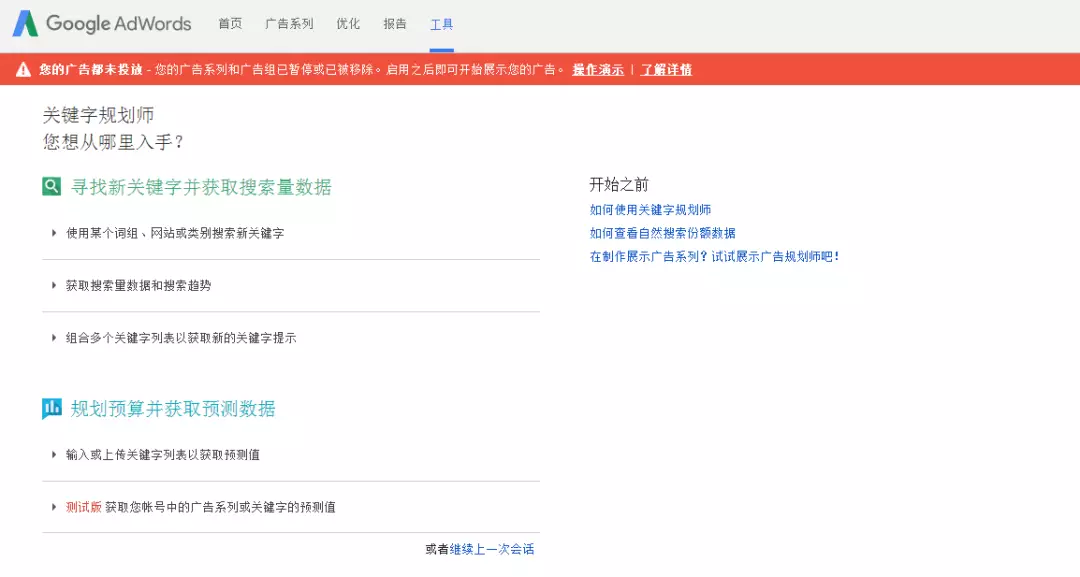Click the warning triangle icon in red banner
This screenshot has height=577, width=1080.
23,70
